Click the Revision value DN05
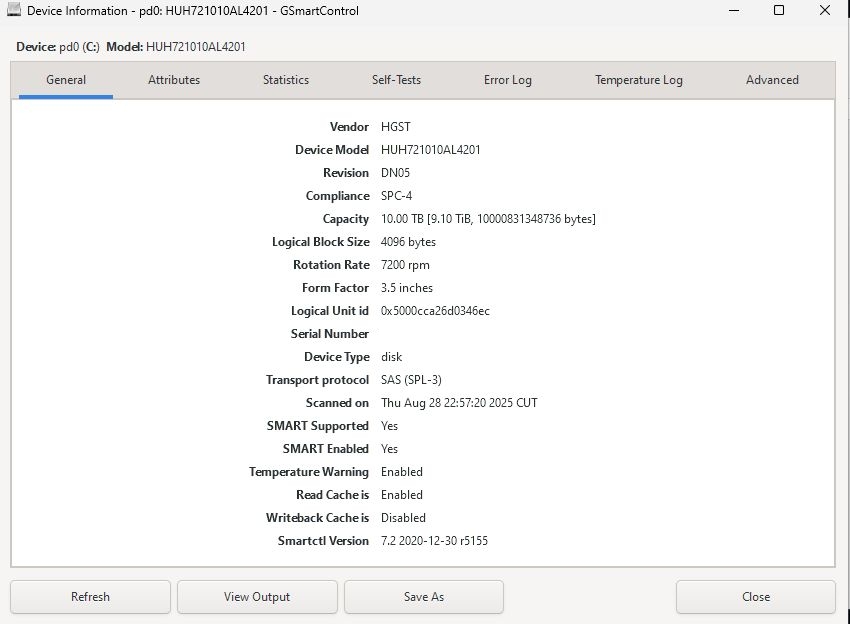The width and height of the screenshot is (850, 624). tap(395, 173)
